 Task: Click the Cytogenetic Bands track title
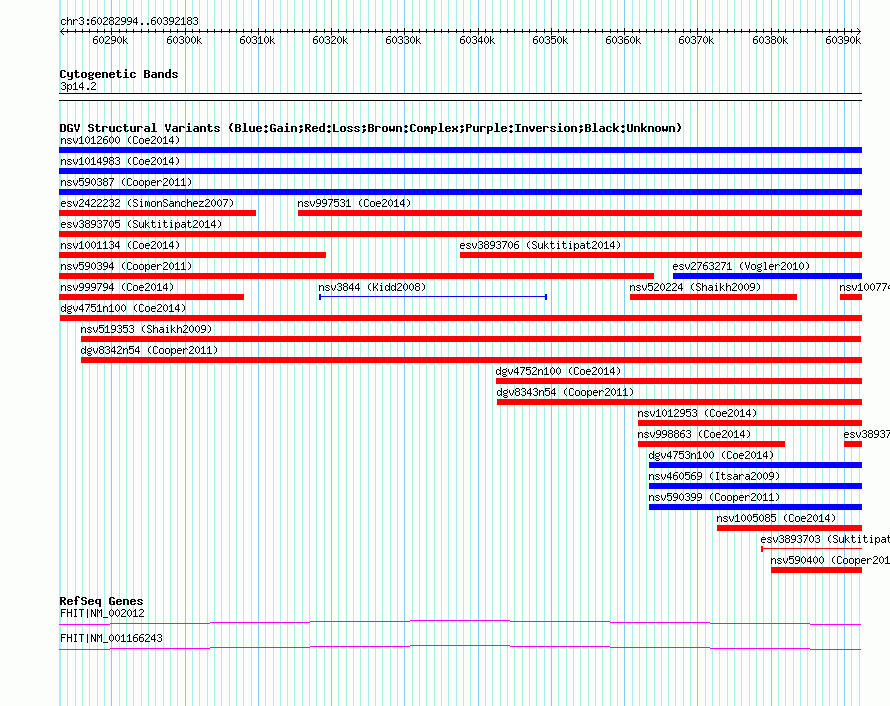pyautogui.click(x=119, y=74)
